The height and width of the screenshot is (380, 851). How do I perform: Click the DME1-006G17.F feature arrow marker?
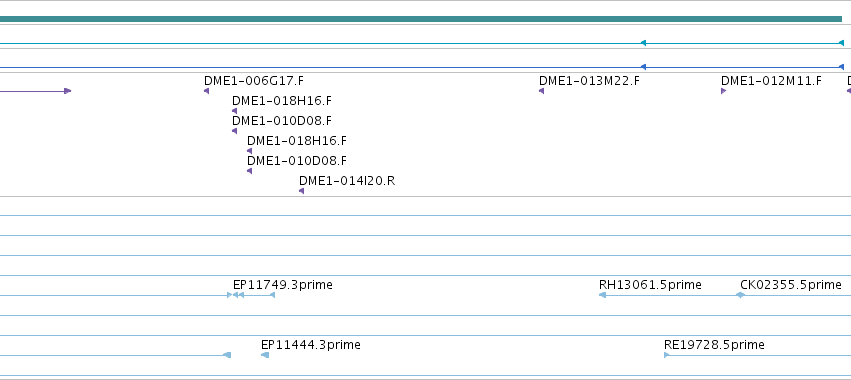206,91
